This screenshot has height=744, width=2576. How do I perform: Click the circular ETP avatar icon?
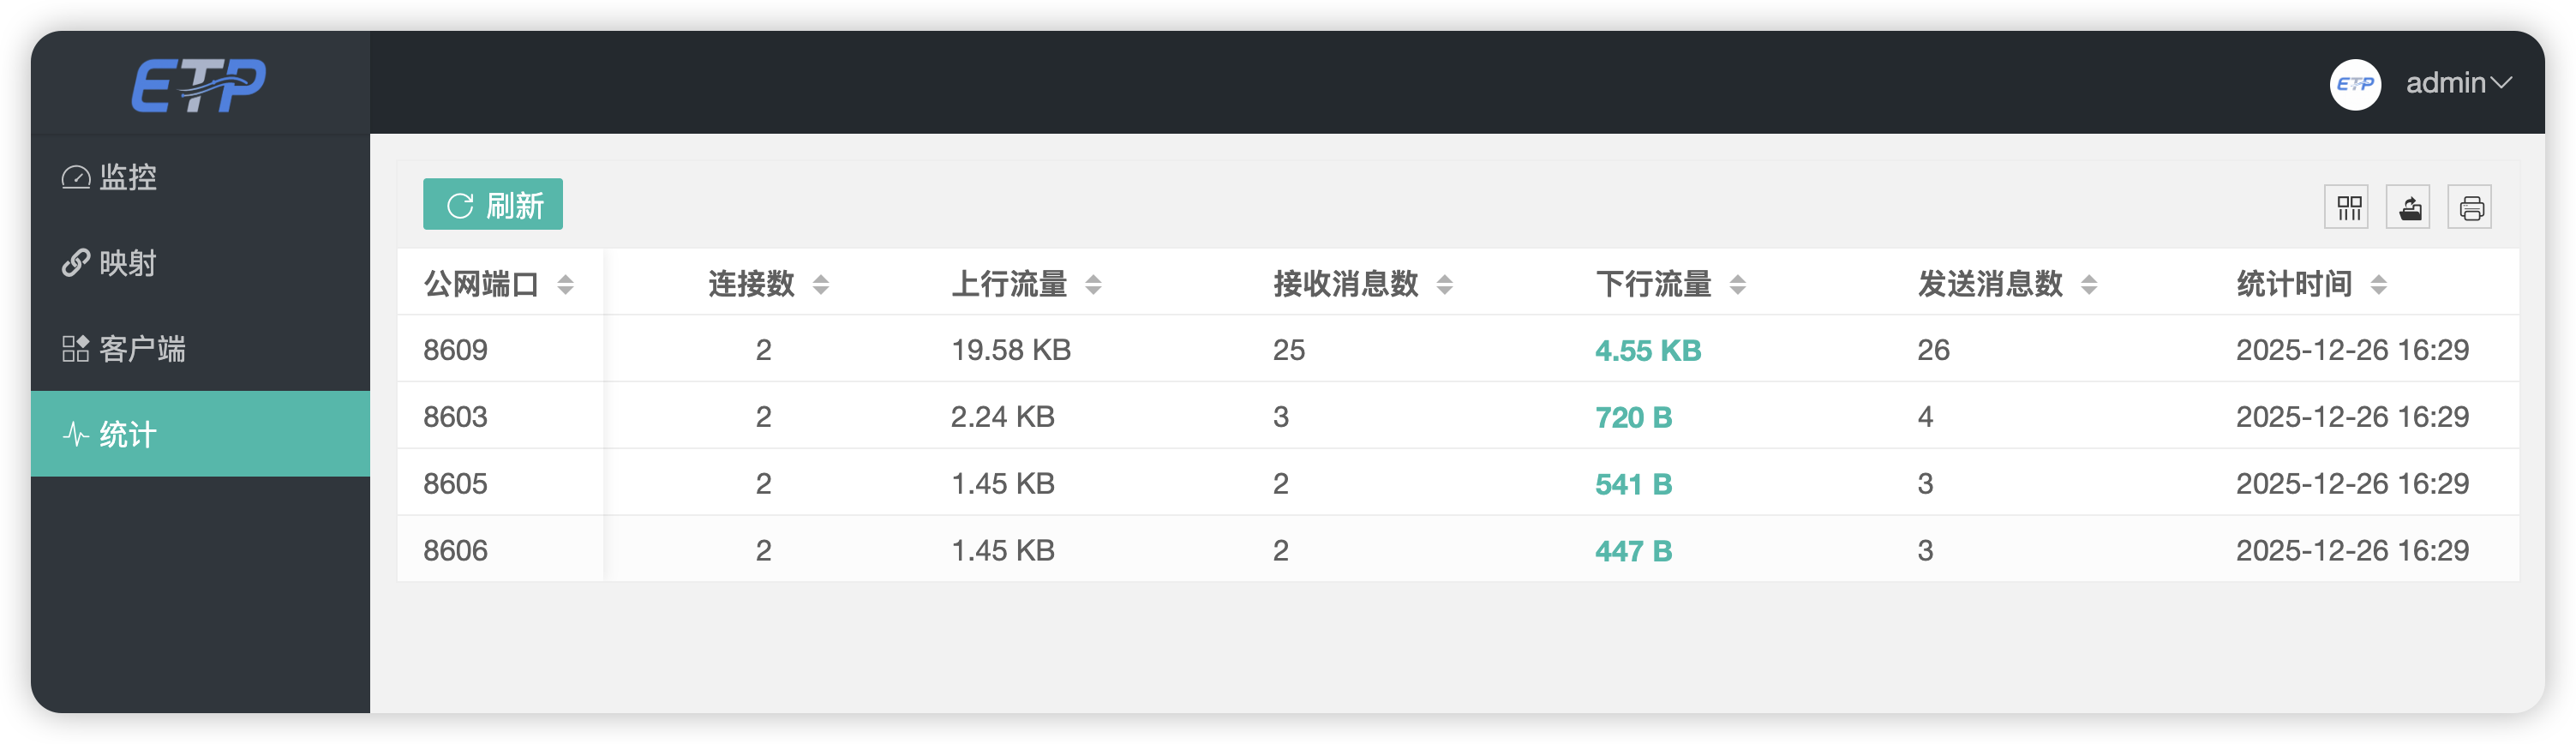coord(2356,83)
